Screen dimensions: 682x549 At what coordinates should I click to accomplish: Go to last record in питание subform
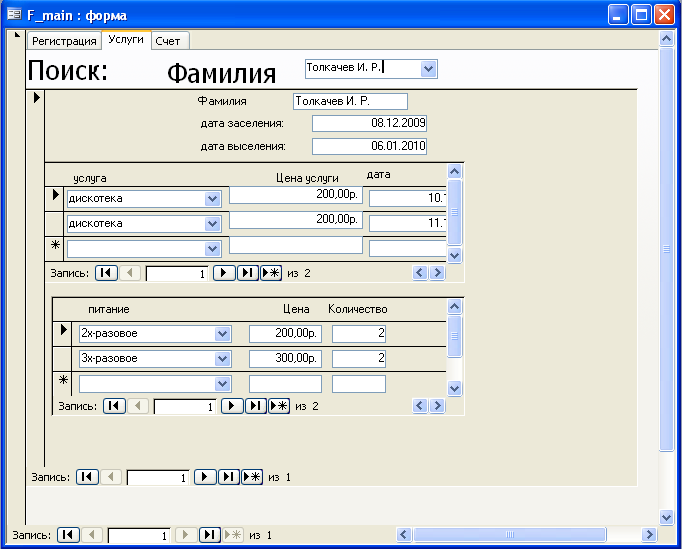click(x=255, y=406)
